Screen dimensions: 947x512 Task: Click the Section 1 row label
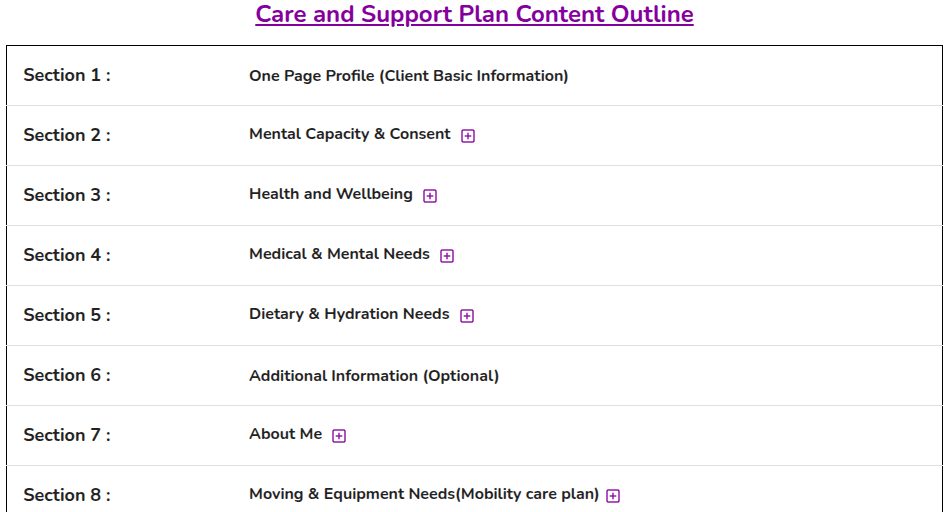tap(67, 75)
